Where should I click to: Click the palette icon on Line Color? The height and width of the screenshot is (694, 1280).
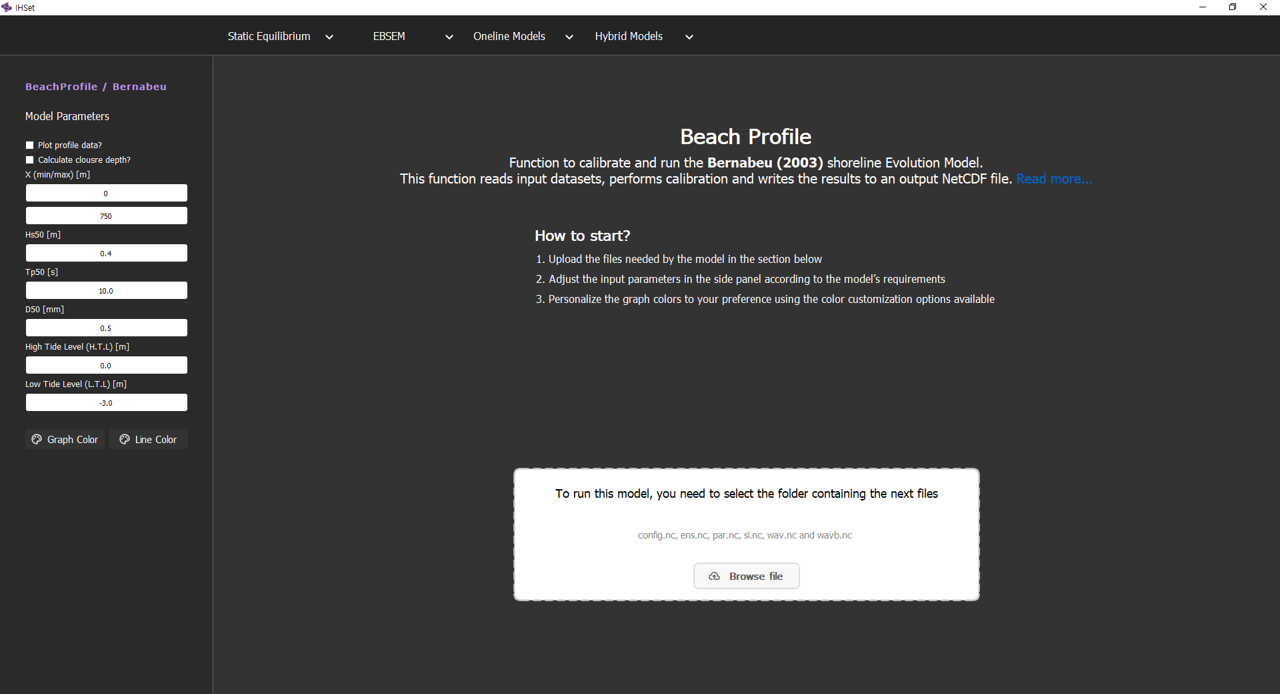[125, 439]
